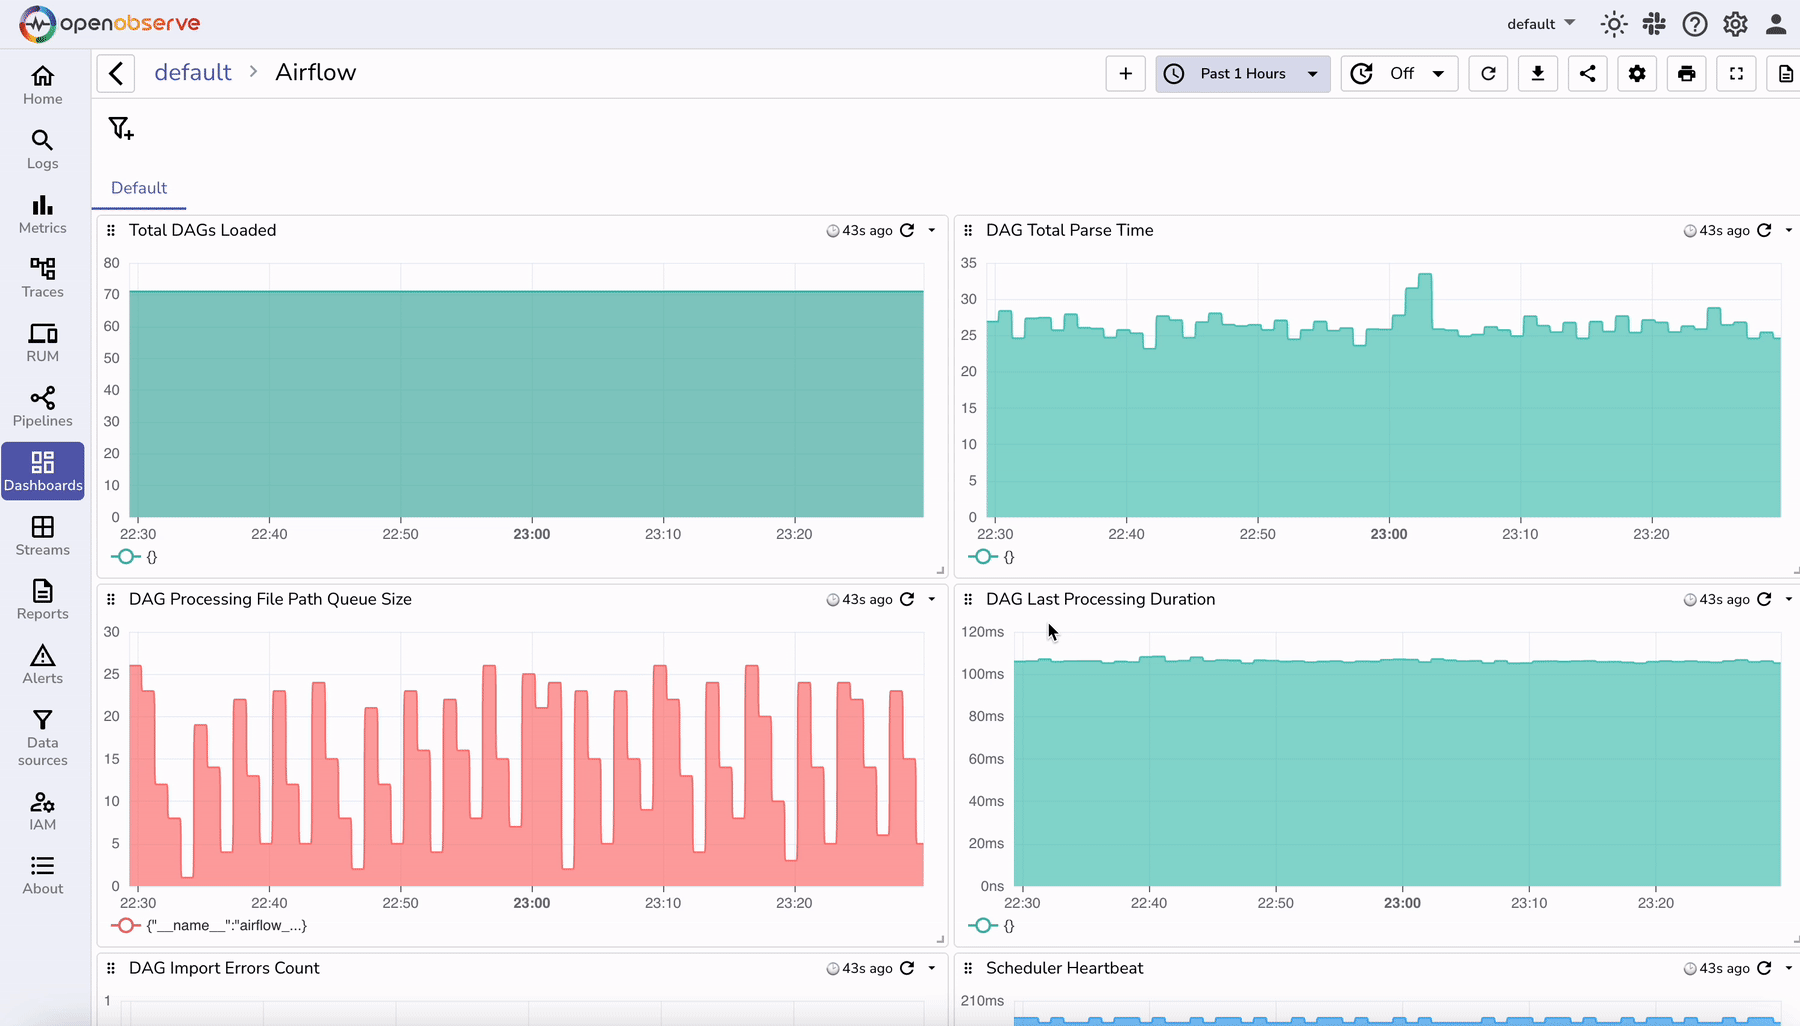The width and height of the screenshot is (1800, 1026).
Task: Expand the auto-refresh Off interval dropdown
Action: click(x=1399, y=73)
